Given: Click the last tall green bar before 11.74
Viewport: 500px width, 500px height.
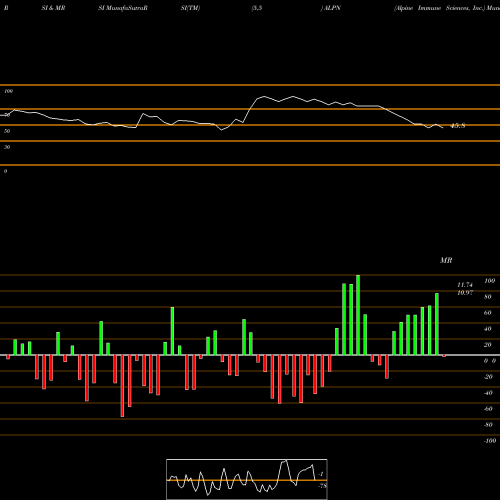Looking at the screenshot, I should click(x=437, y=324).
